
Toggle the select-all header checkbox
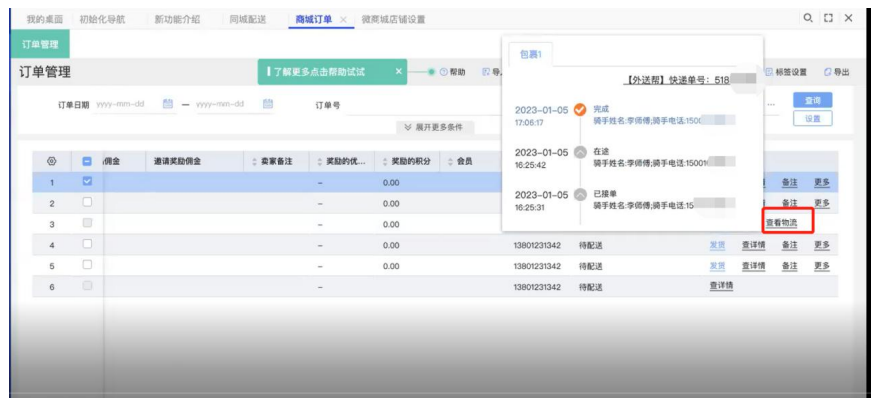click(x=87, y=161)
